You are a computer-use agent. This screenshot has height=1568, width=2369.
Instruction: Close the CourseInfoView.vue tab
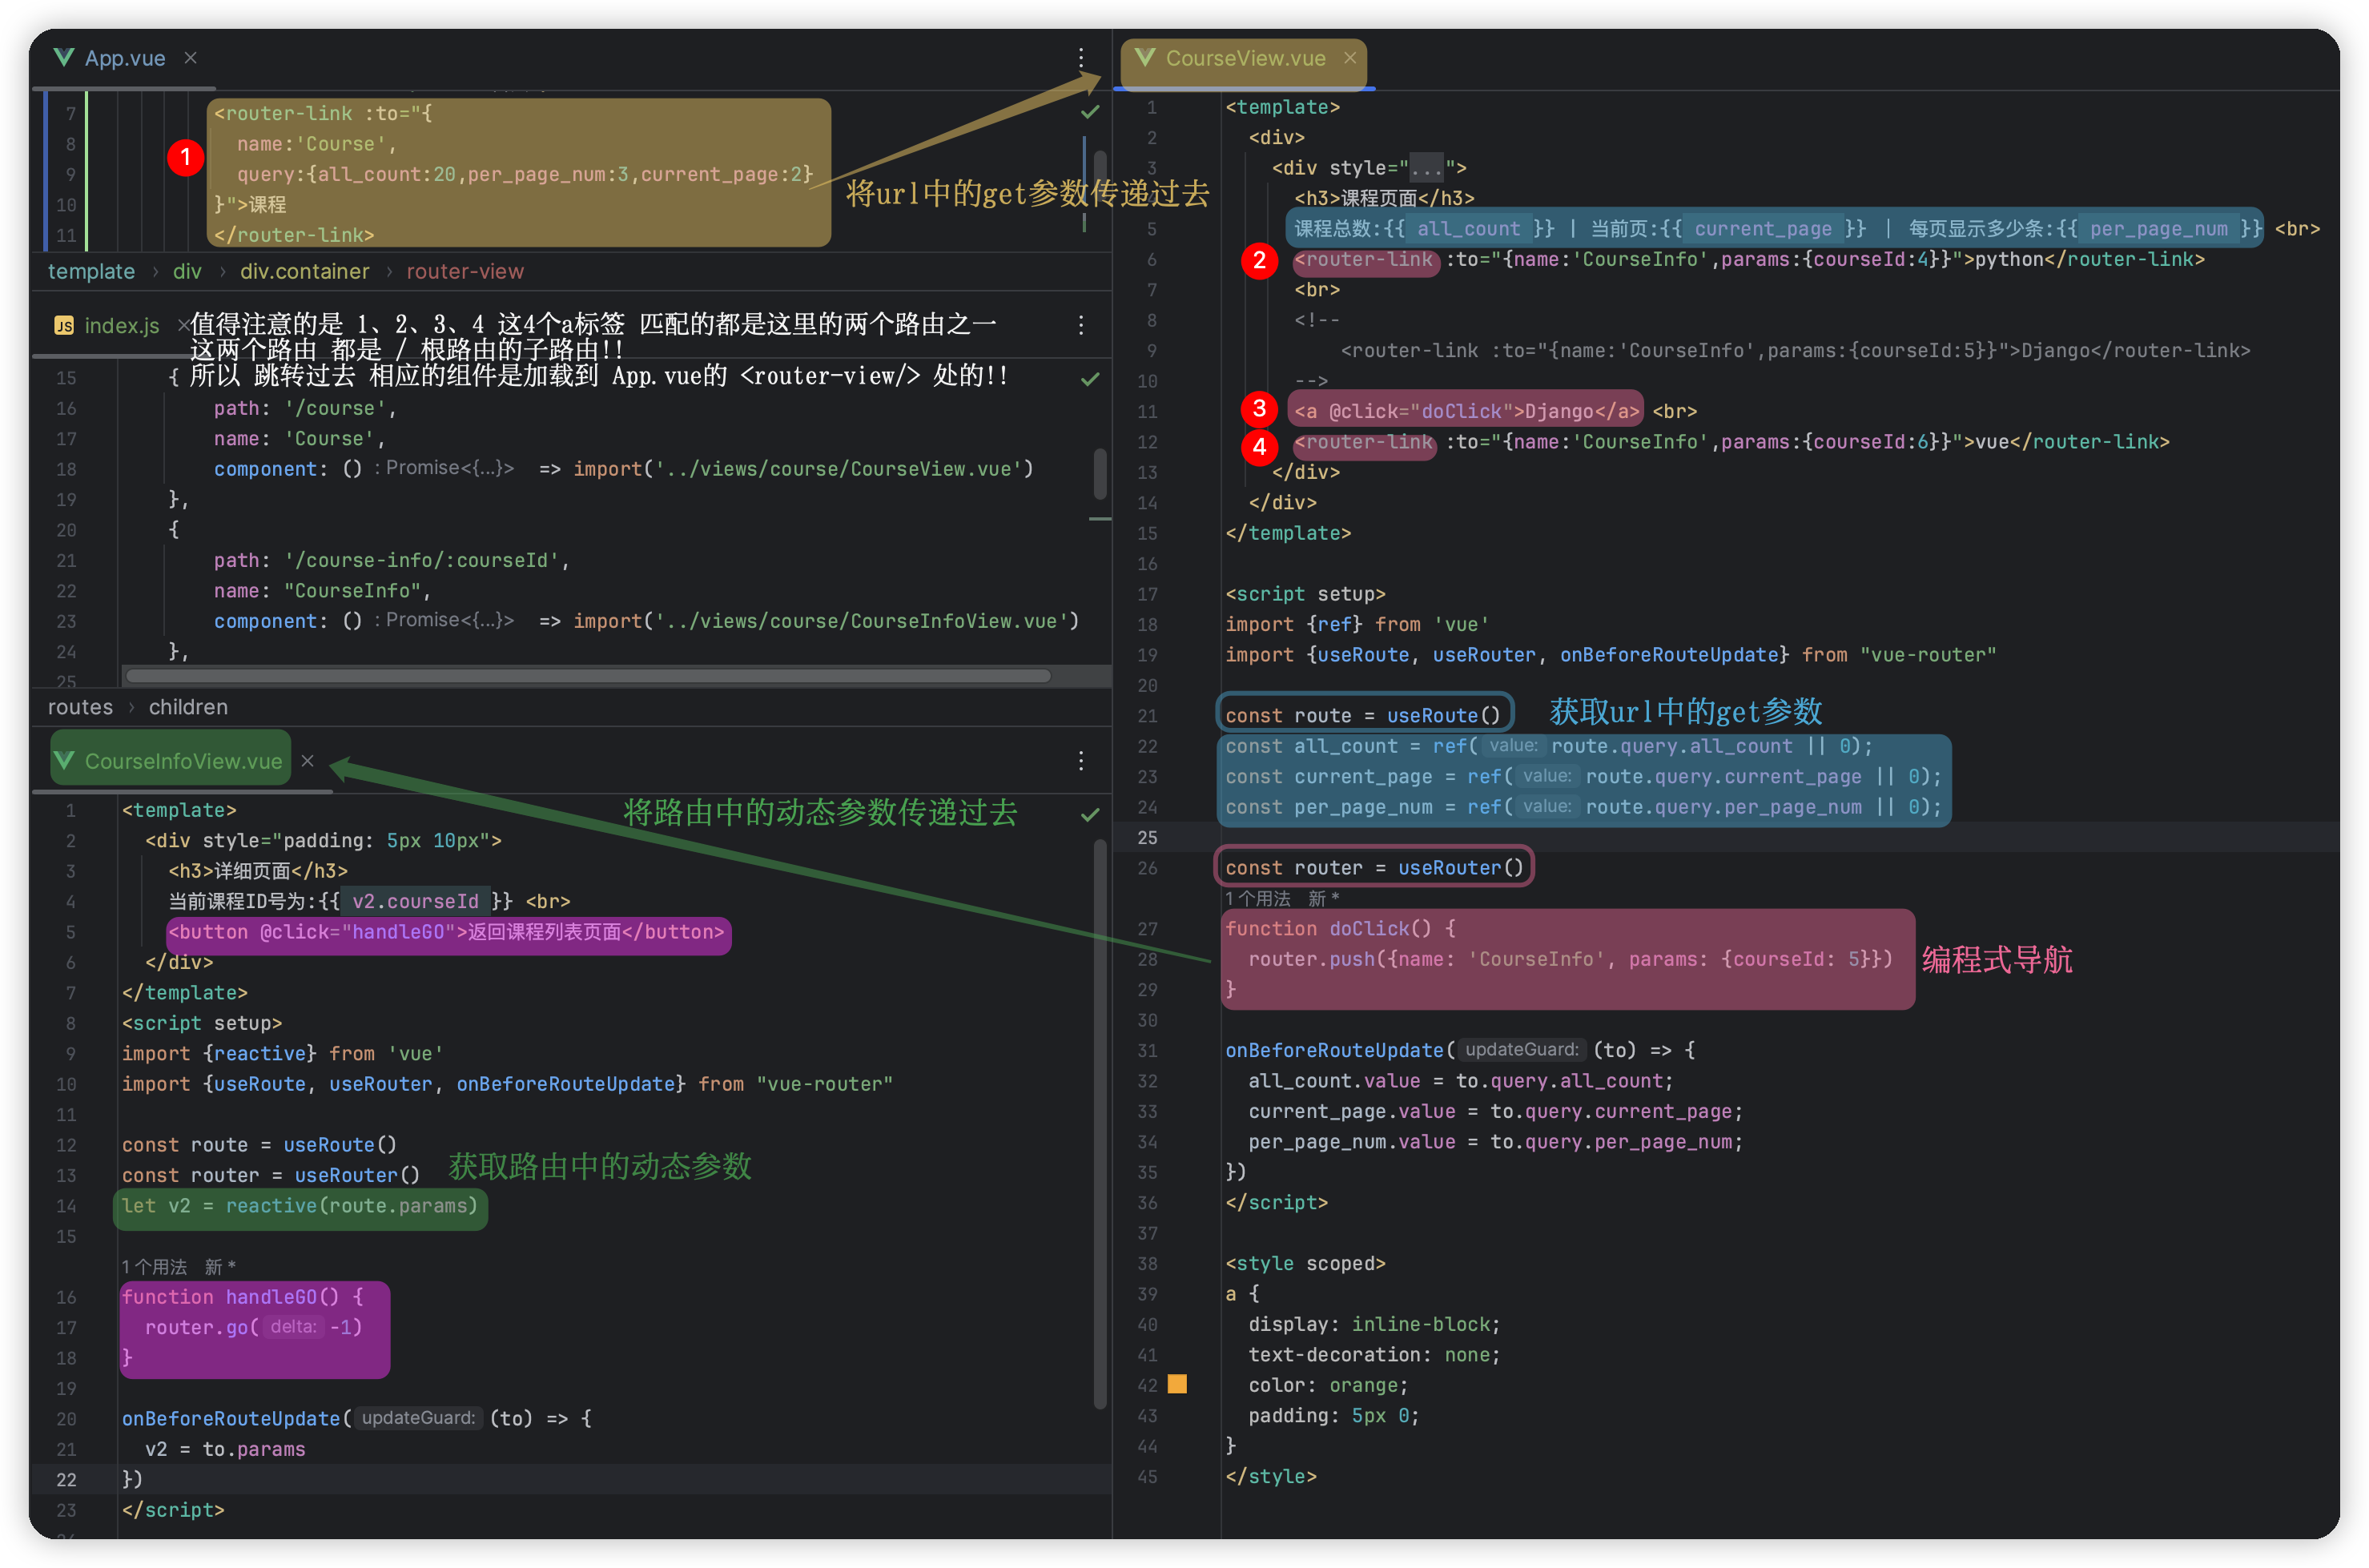308,761
